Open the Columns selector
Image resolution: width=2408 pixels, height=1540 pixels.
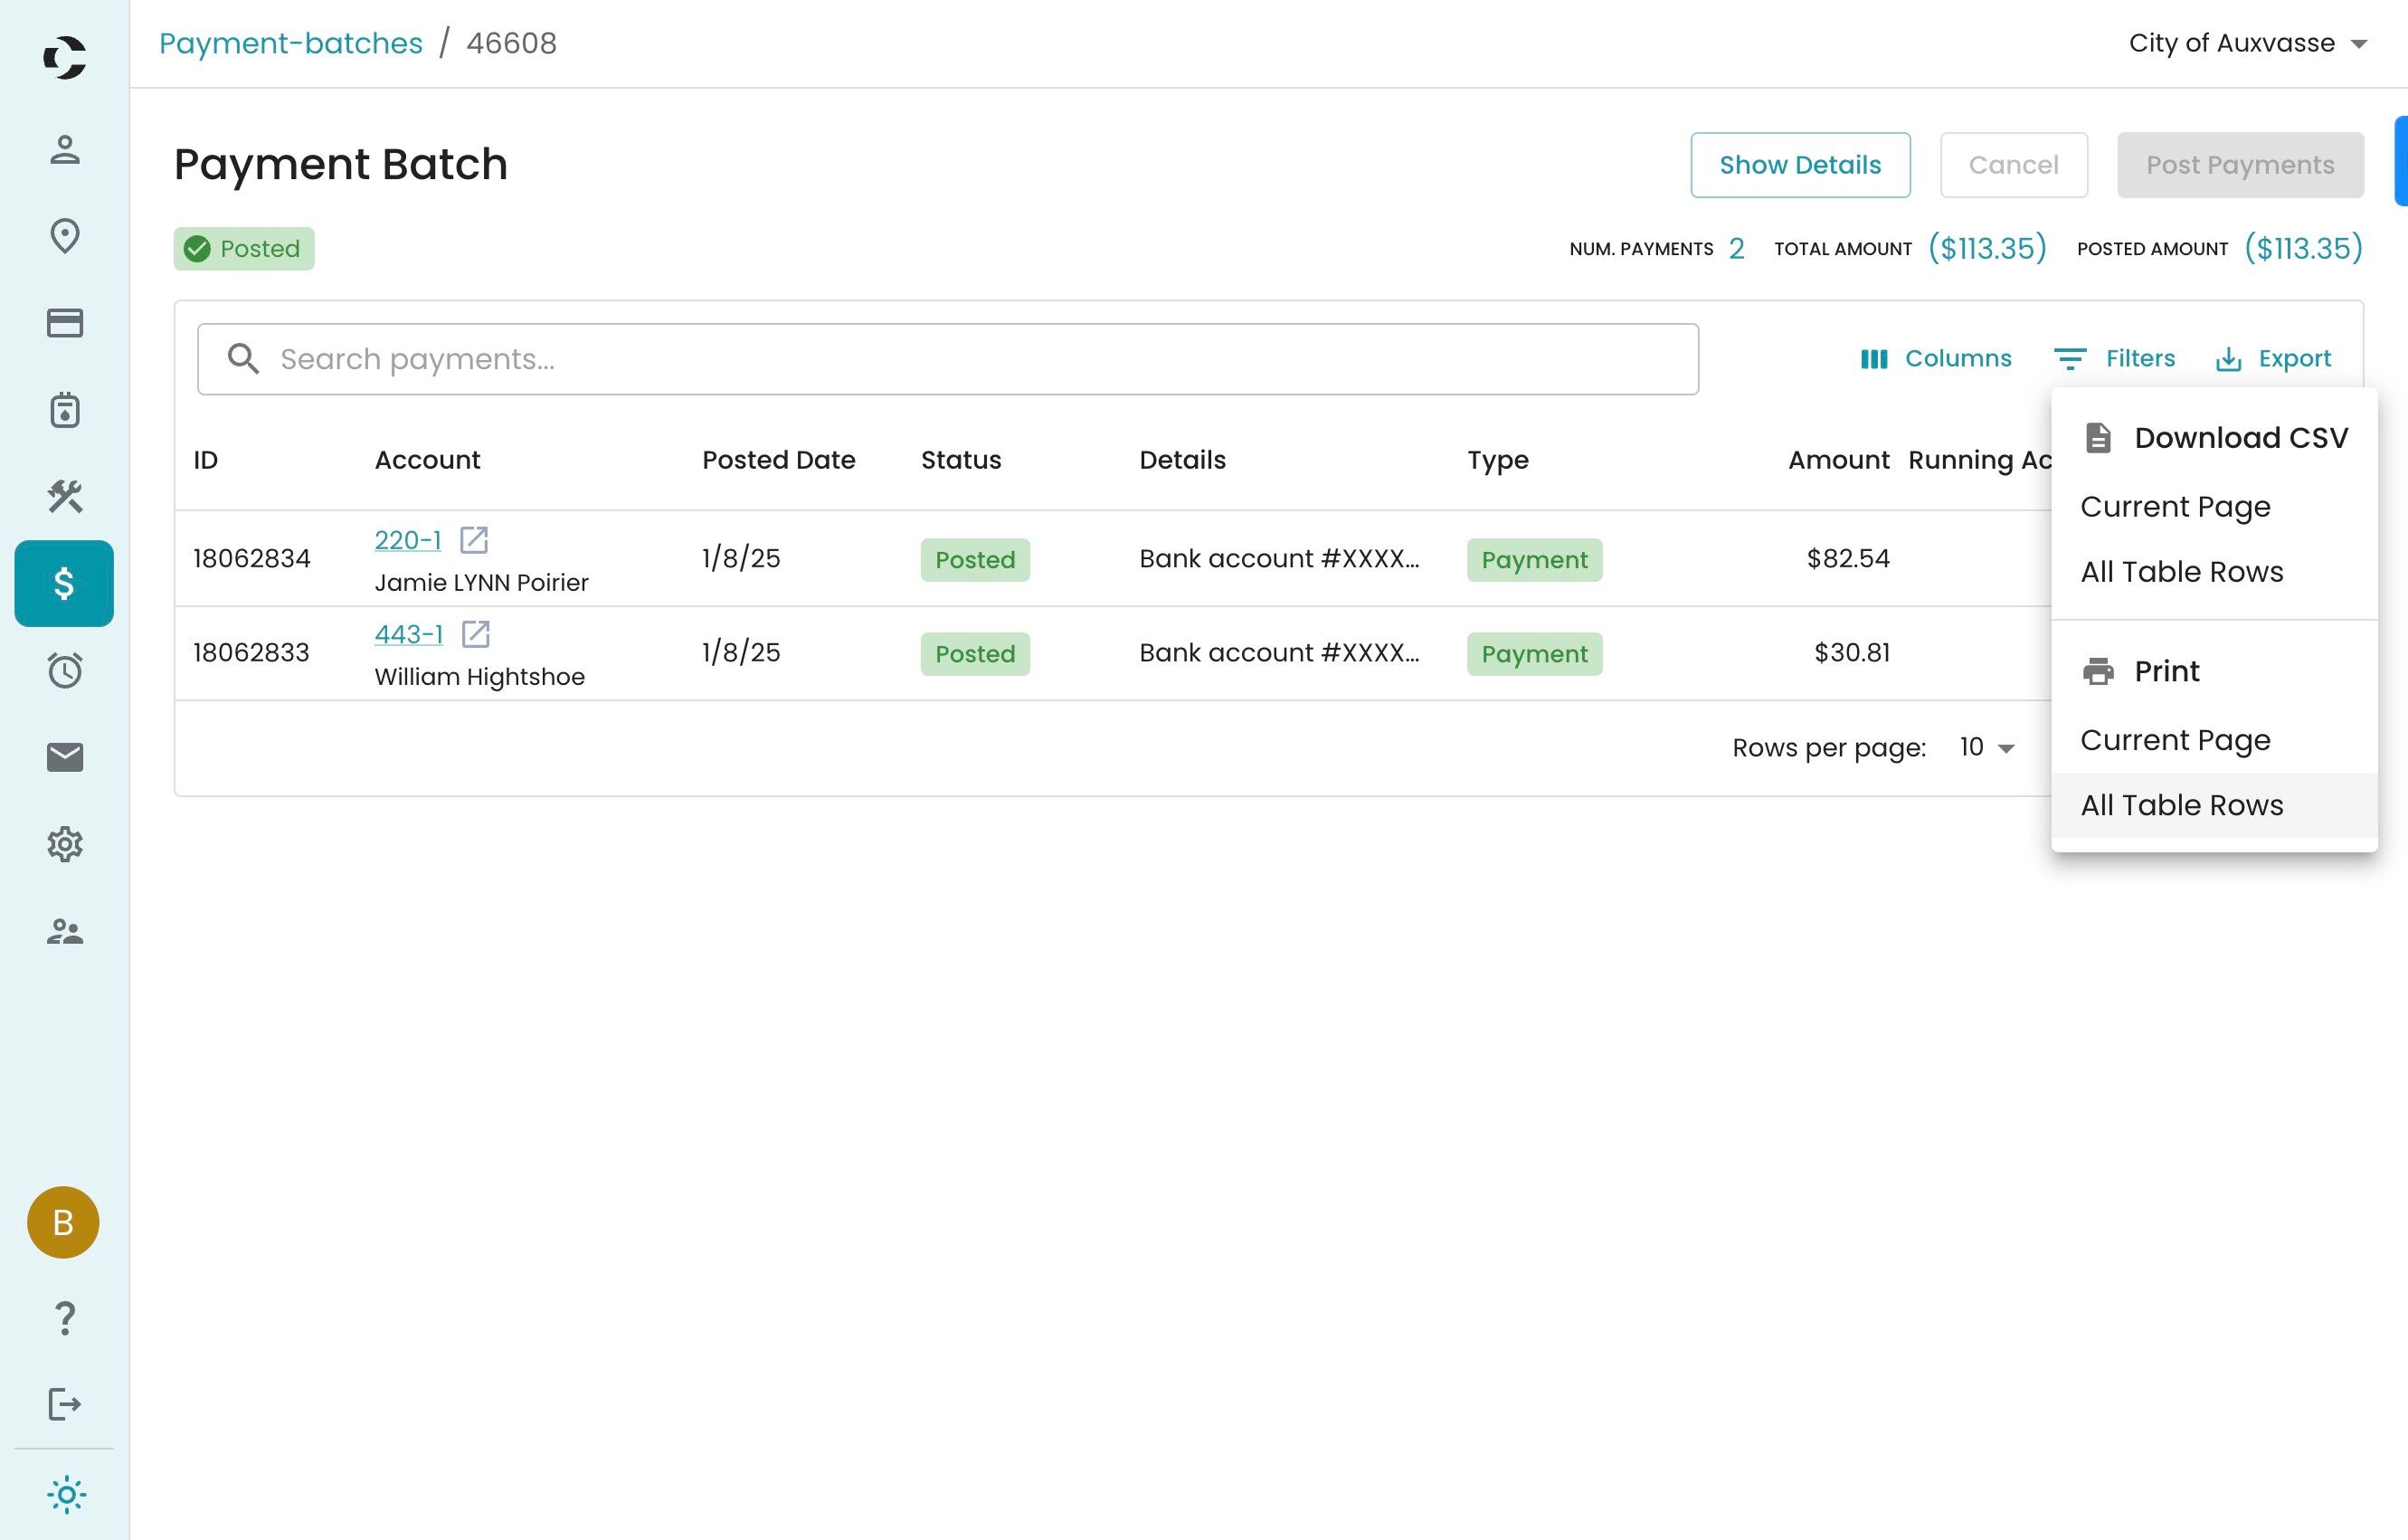[x=1935, y=358]
